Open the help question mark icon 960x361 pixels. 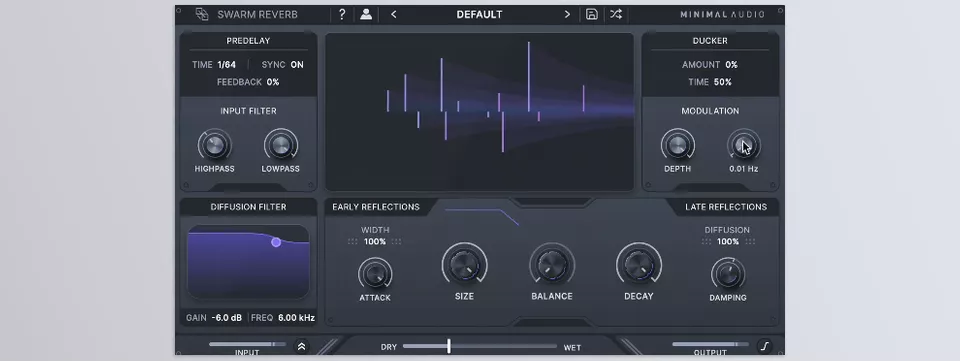point(342,14)
